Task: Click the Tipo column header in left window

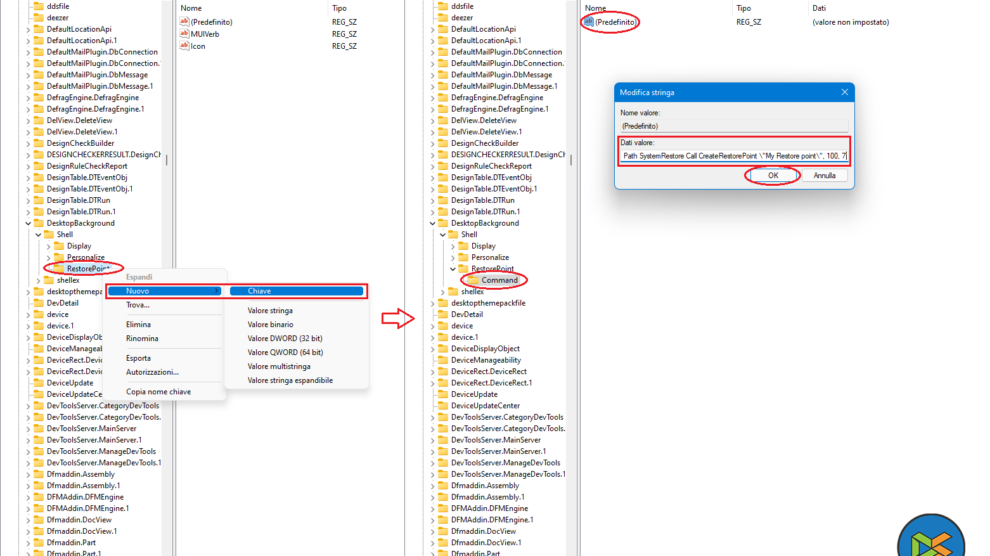Action: pyautogui.click(x=339, y=8)
